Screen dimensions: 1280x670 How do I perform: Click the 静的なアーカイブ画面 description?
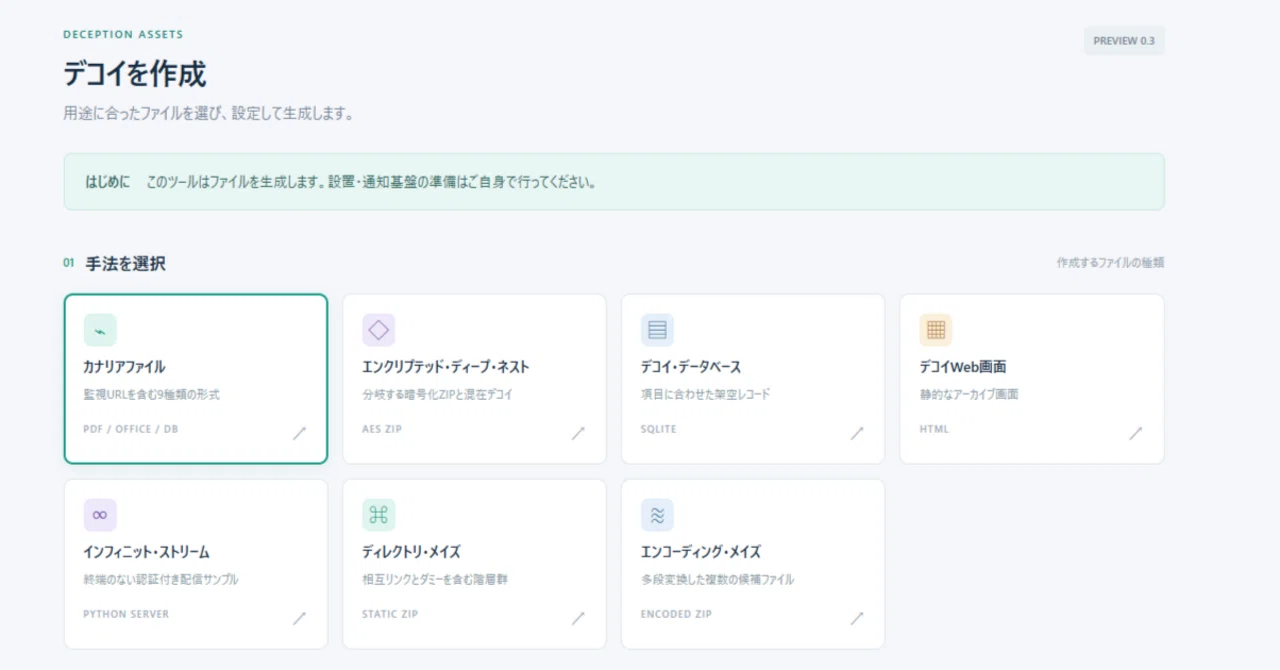click(969, 395)
